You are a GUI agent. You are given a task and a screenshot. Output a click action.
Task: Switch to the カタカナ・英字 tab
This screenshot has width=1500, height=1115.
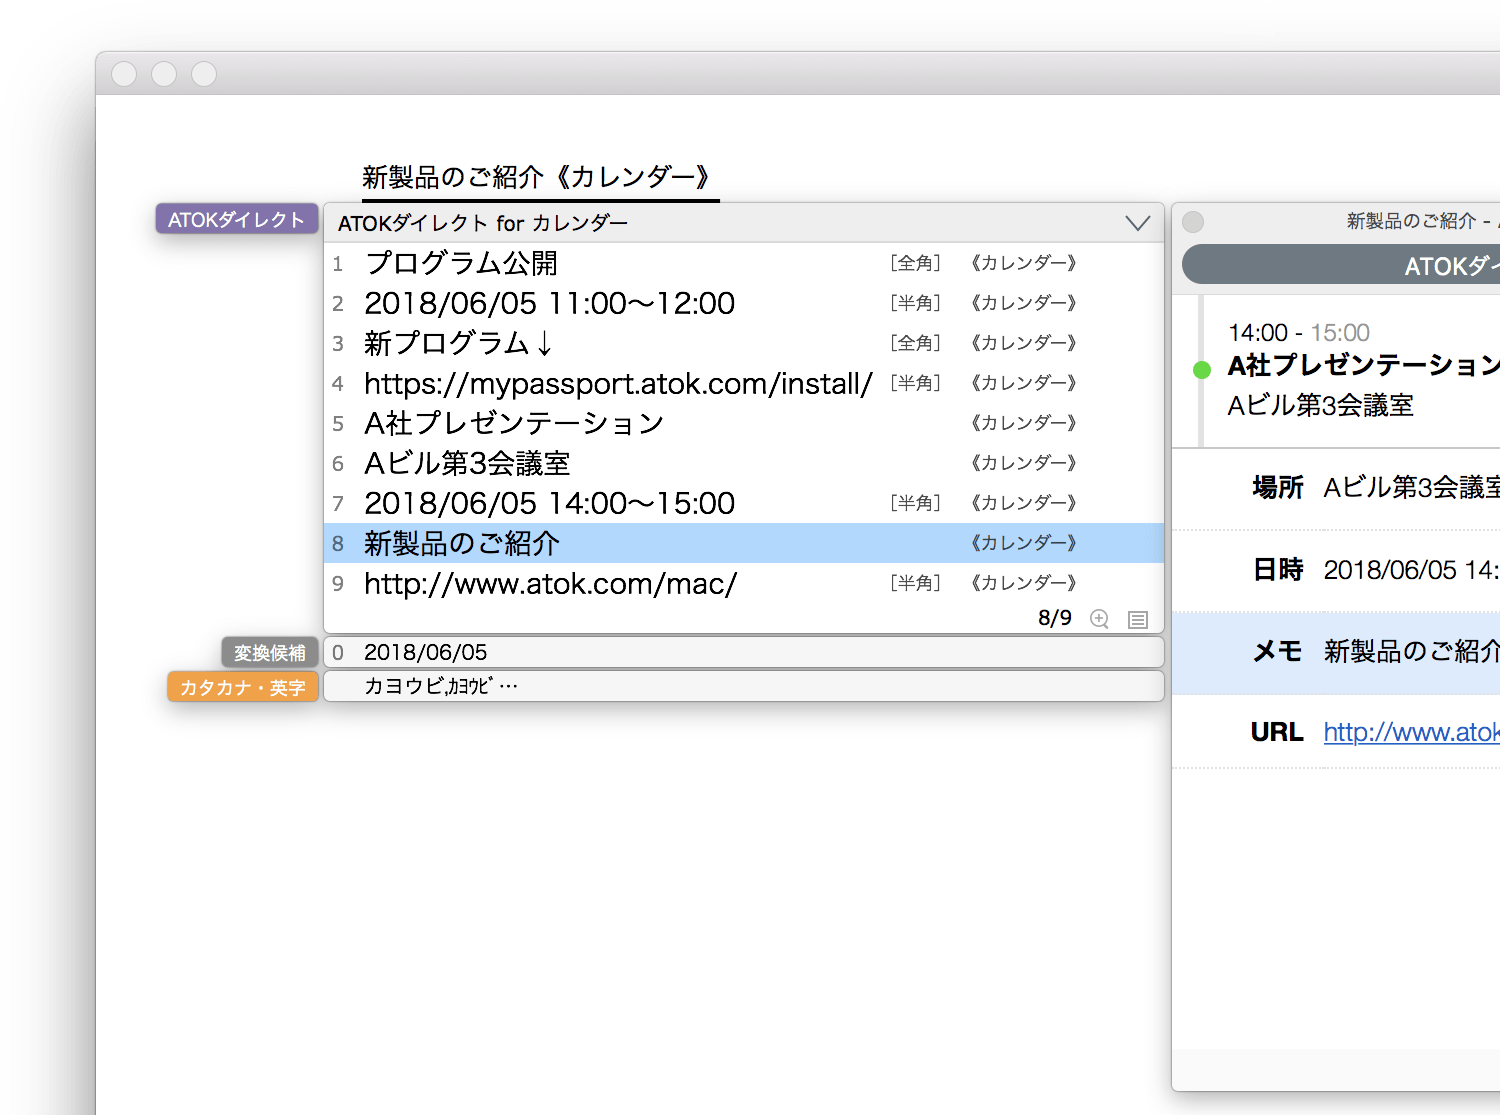point(242,687)
